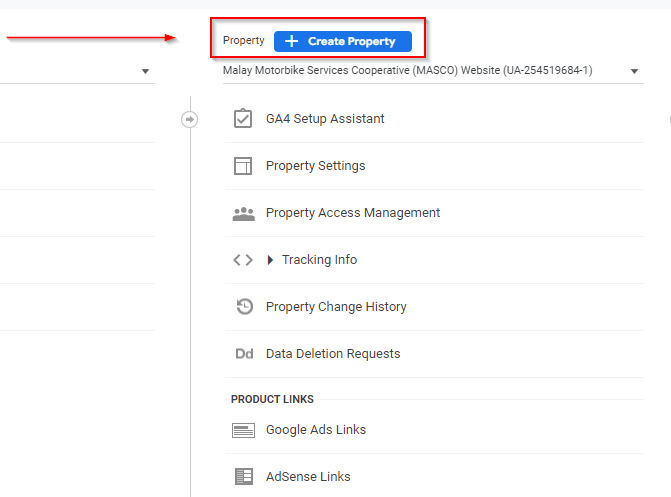Click the Create Property button

[x=342, y=41]
